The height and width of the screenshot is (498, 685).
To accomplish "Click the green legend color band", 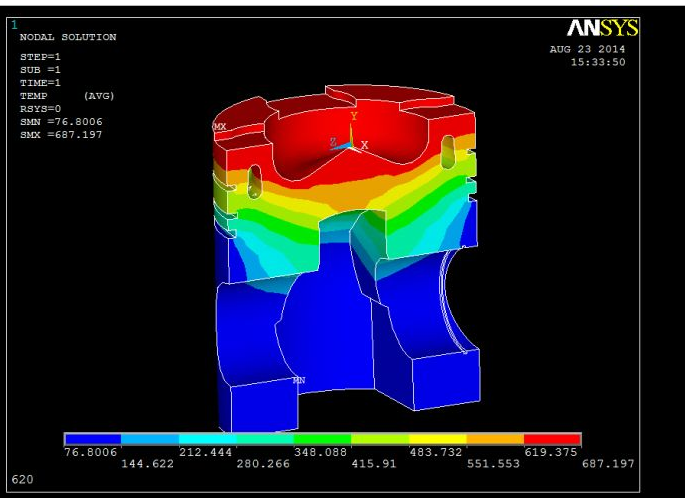I will coord(322,439).
